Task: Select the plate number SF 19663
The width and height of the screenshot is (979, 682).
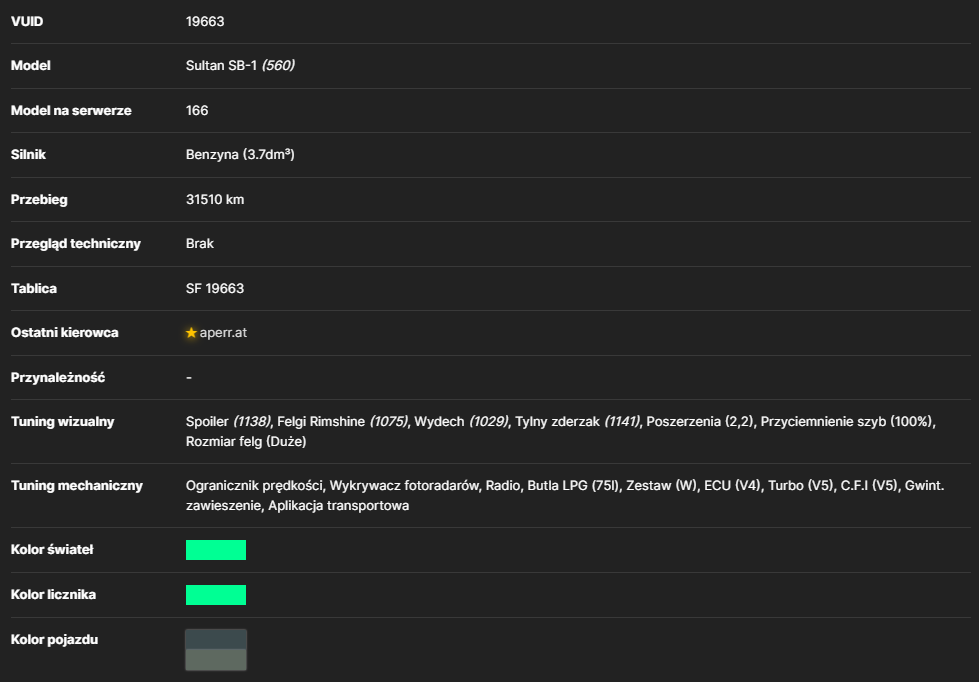Action: [215, 289]
